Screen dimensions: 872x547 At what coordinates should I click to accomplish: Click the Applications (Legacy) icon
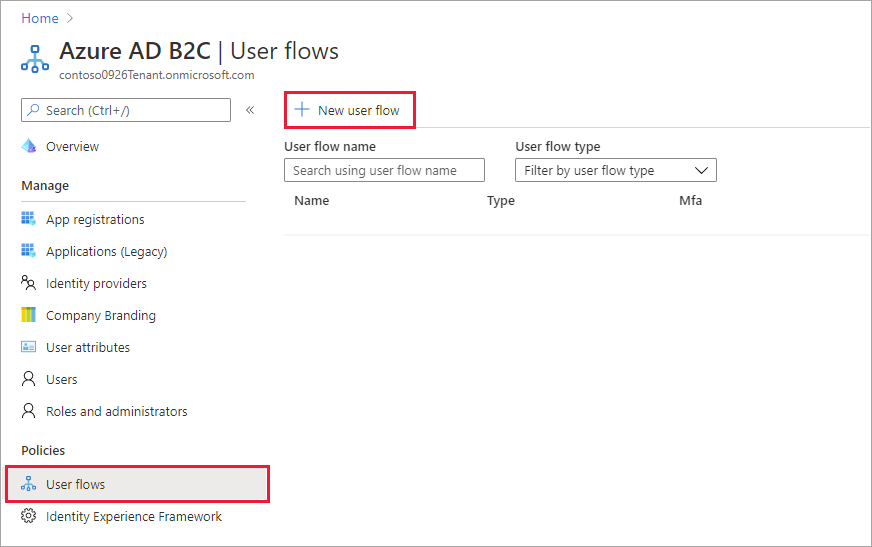pos(29,251)
